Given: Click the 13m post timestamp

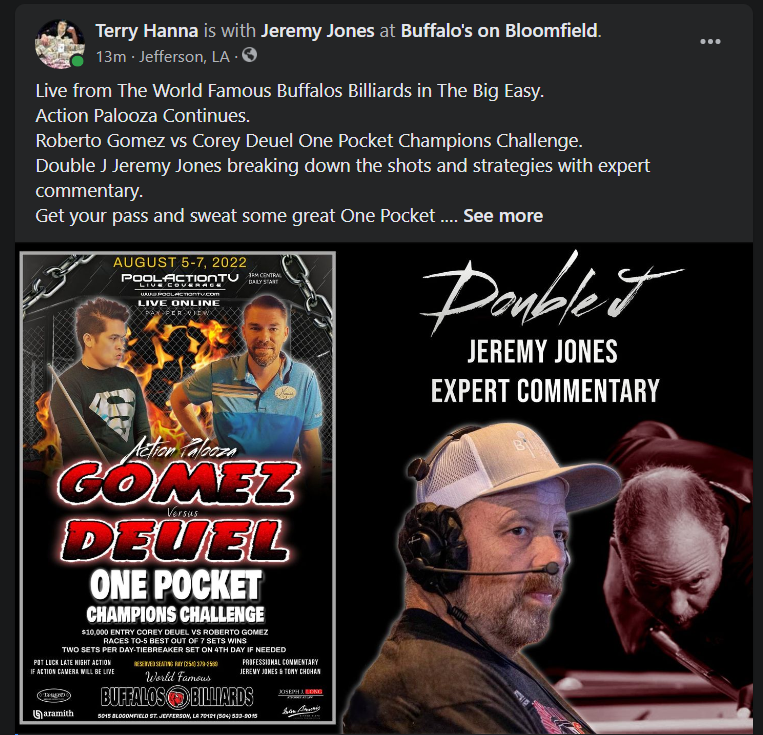Looking at the screenshot, I should pos(111,57).
